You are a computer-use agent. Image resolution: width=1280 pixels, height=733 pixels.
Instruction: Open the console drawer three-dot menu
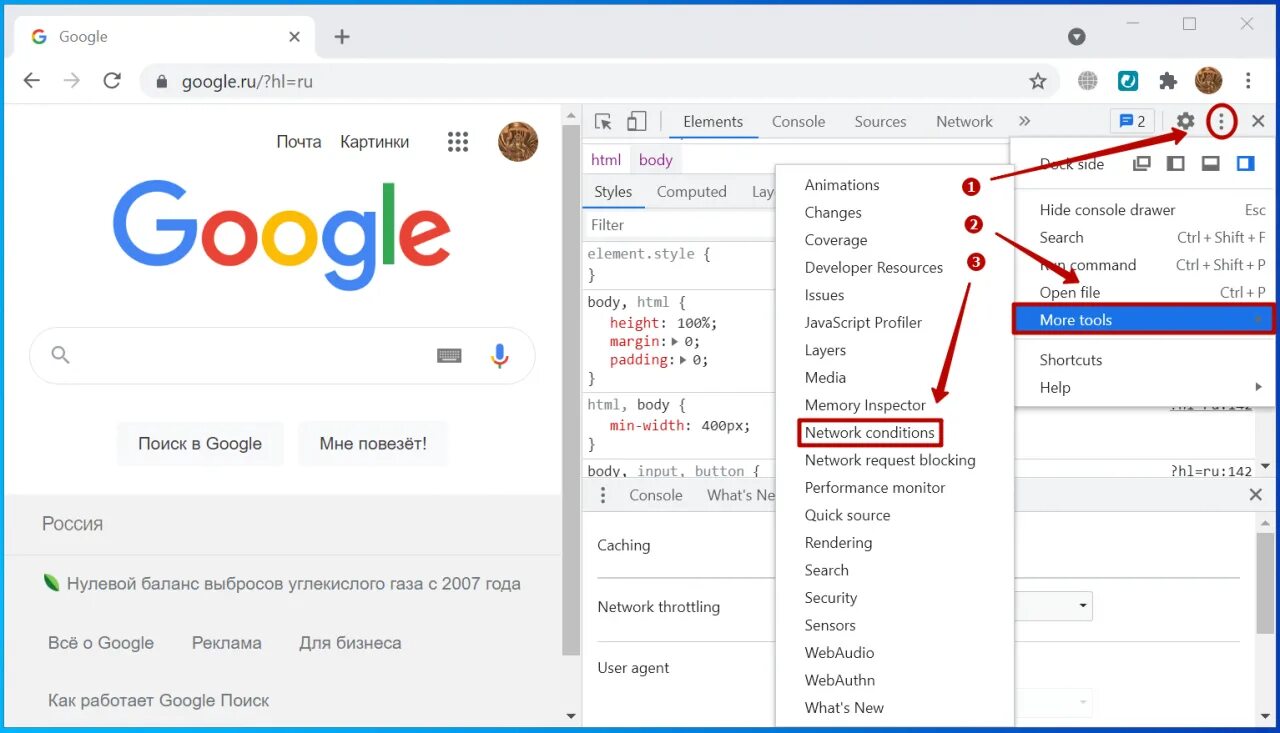602,495
